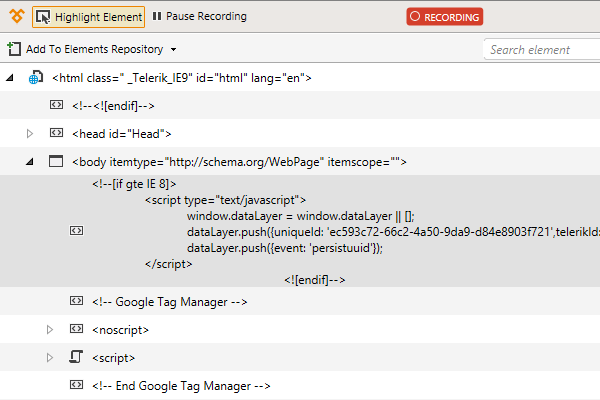Screen dimensions: 600x400
Task: Focus the Search element field
Action: click(542, 49)
